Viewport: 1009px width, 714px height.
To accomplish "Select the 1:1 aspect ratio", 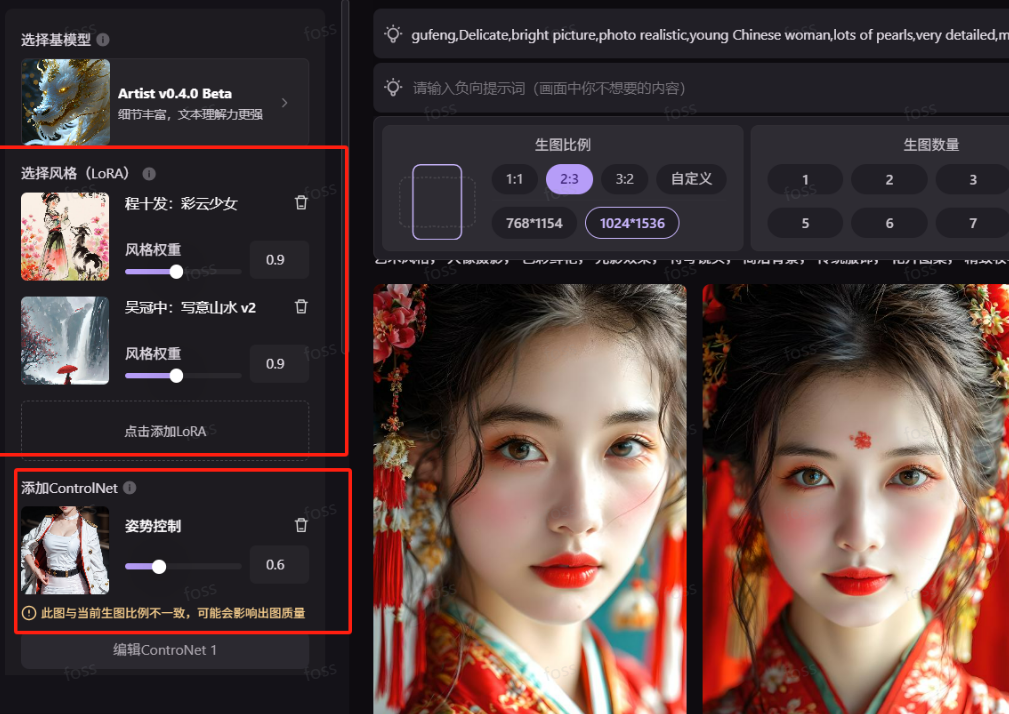I will tap(514, 179).
